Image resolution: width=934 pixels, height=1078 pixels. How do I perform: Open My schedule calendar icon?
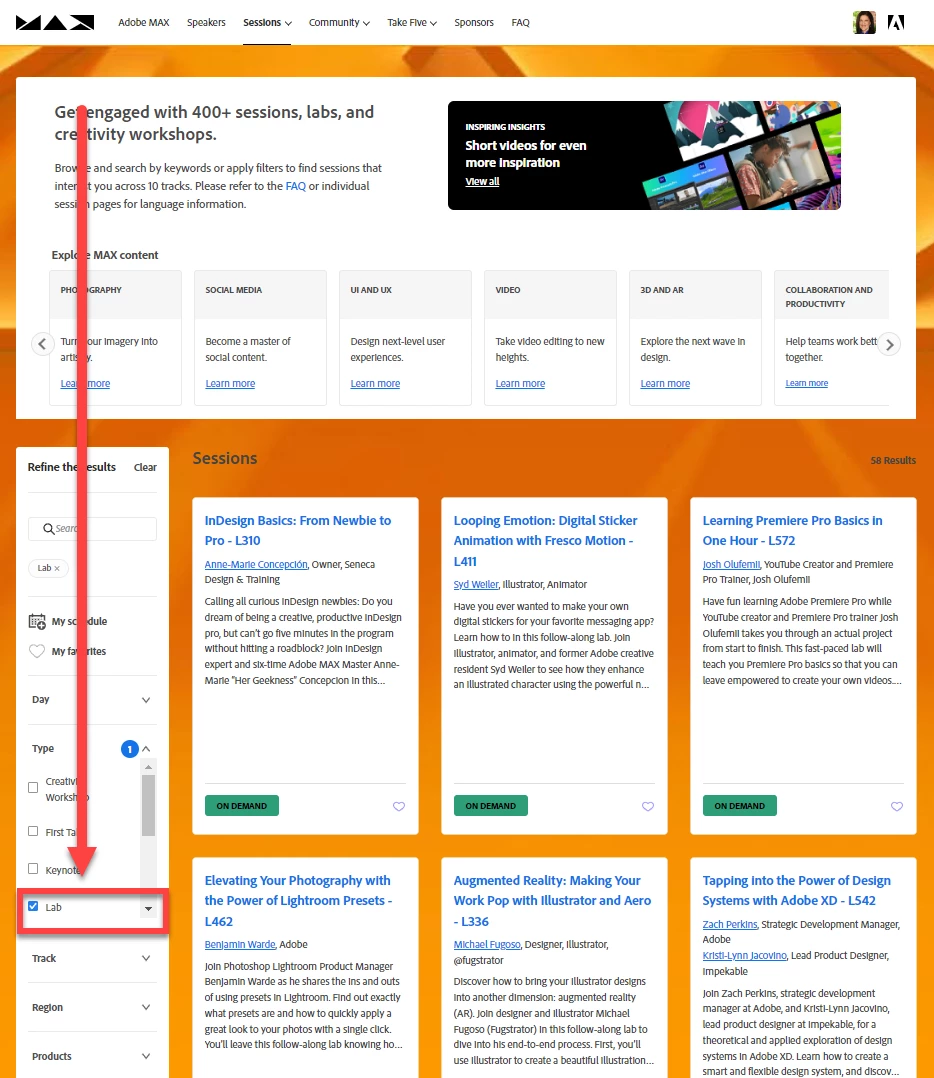[x=37, y=622]
